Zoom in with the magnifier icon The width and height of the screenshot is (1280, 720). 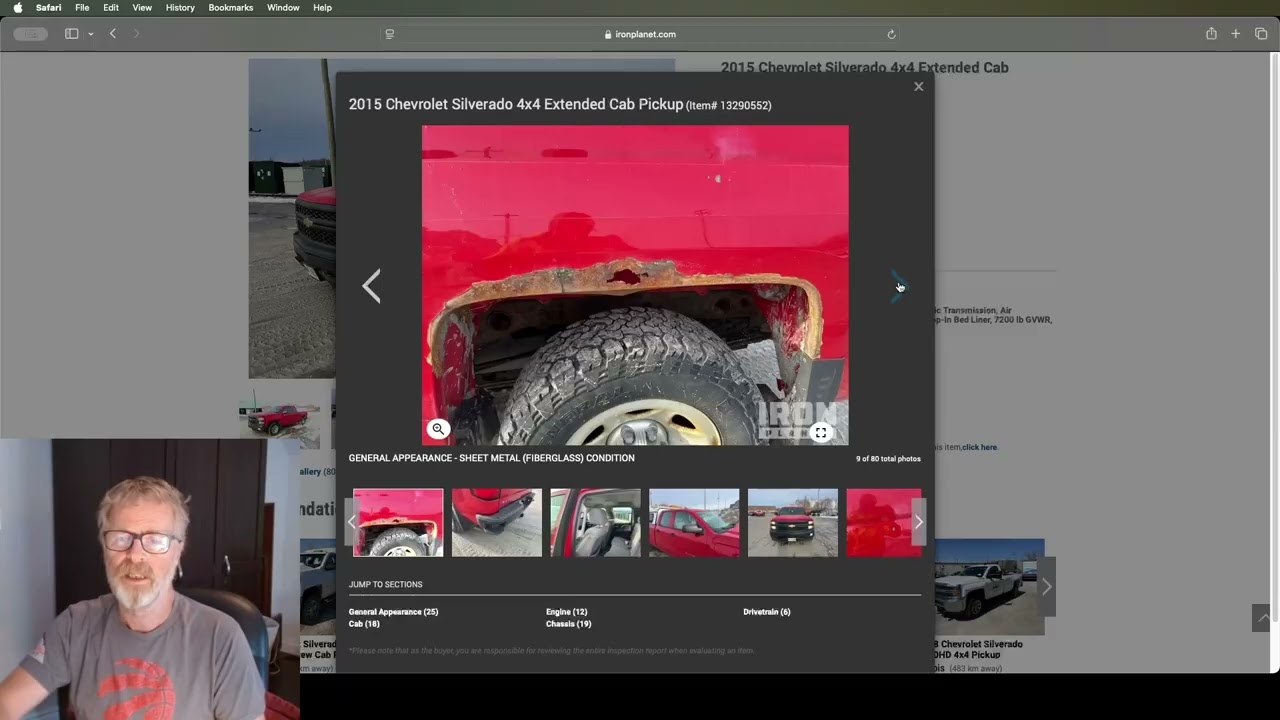[438, 429]
